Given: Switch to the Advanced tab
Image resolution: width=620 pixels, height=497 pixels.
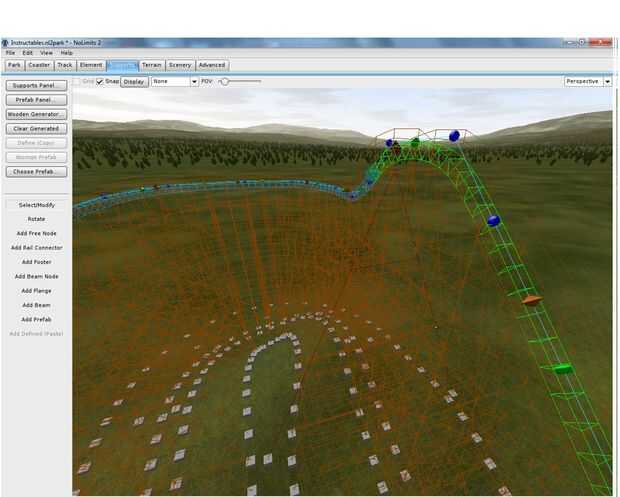Looking at the screenshot, I should coord(212,65).
